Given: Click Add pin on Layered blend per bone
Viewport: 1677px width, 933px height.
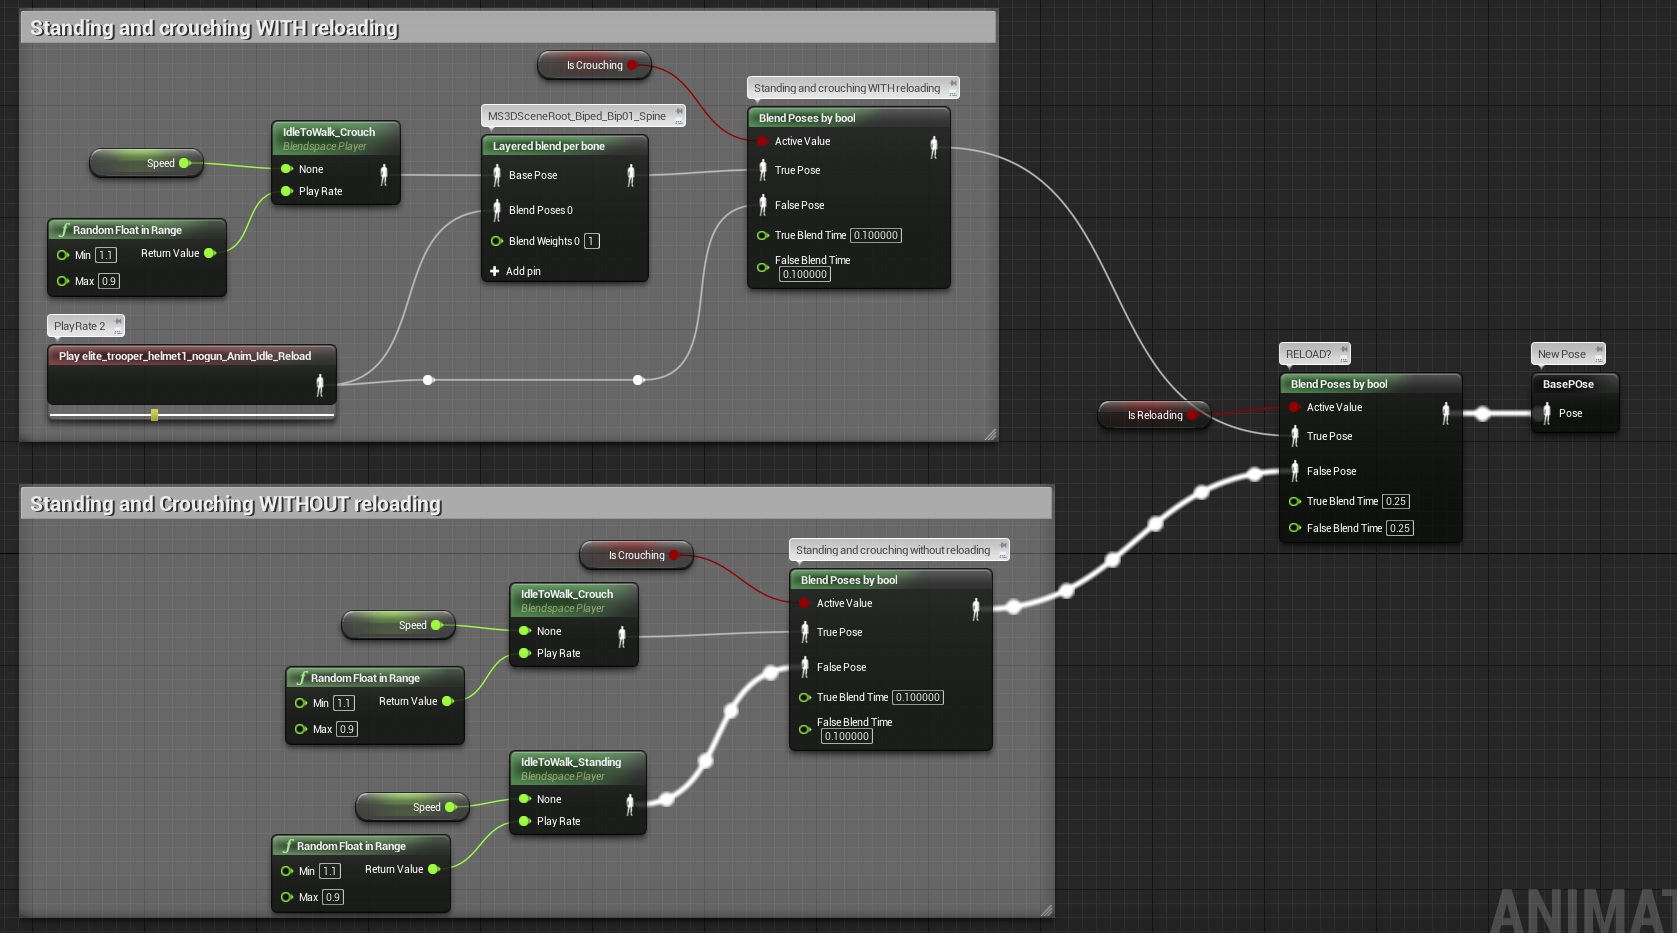Looking at the screenshot, I should (x=515, y=271).
